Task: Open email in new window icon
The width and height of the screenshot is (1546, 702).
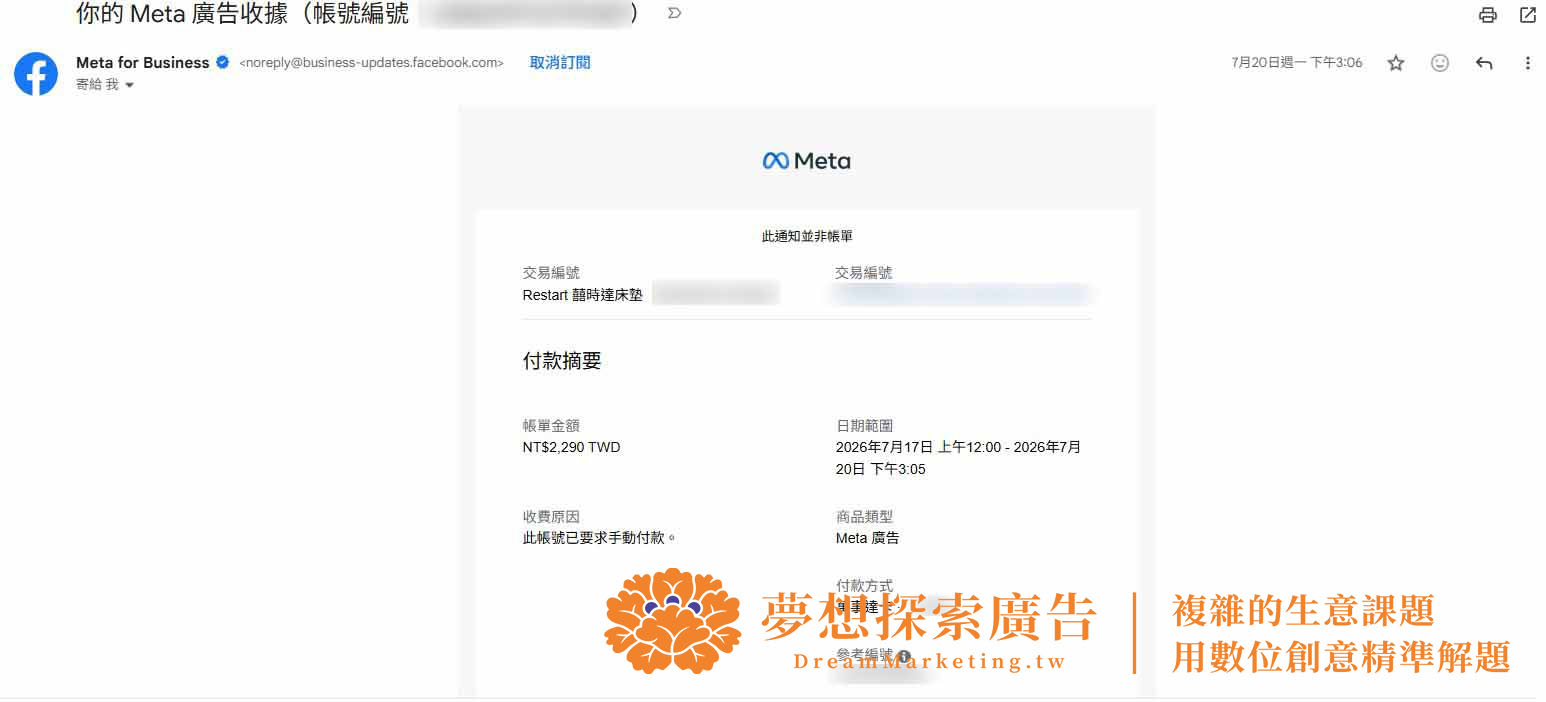Action: tap(1527, 15)
